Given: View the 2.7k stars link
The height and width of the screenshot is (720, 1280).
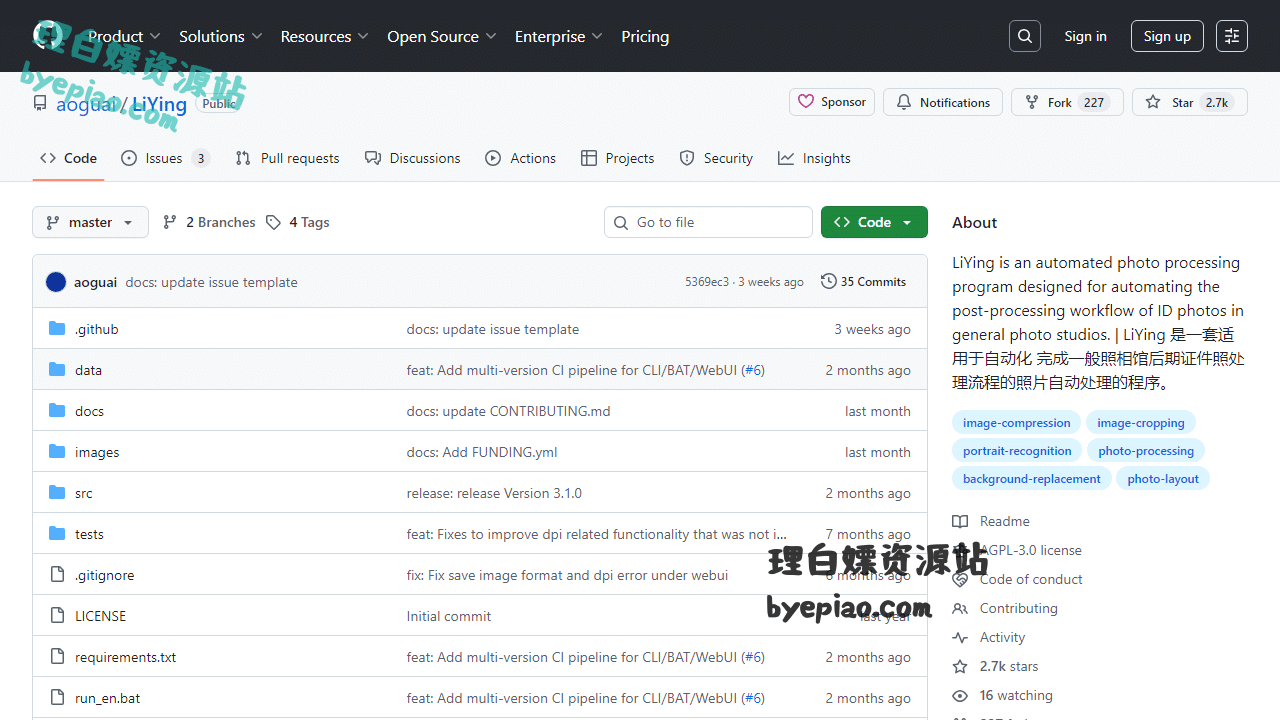Looking at the screenshot, I should (996, 666).
